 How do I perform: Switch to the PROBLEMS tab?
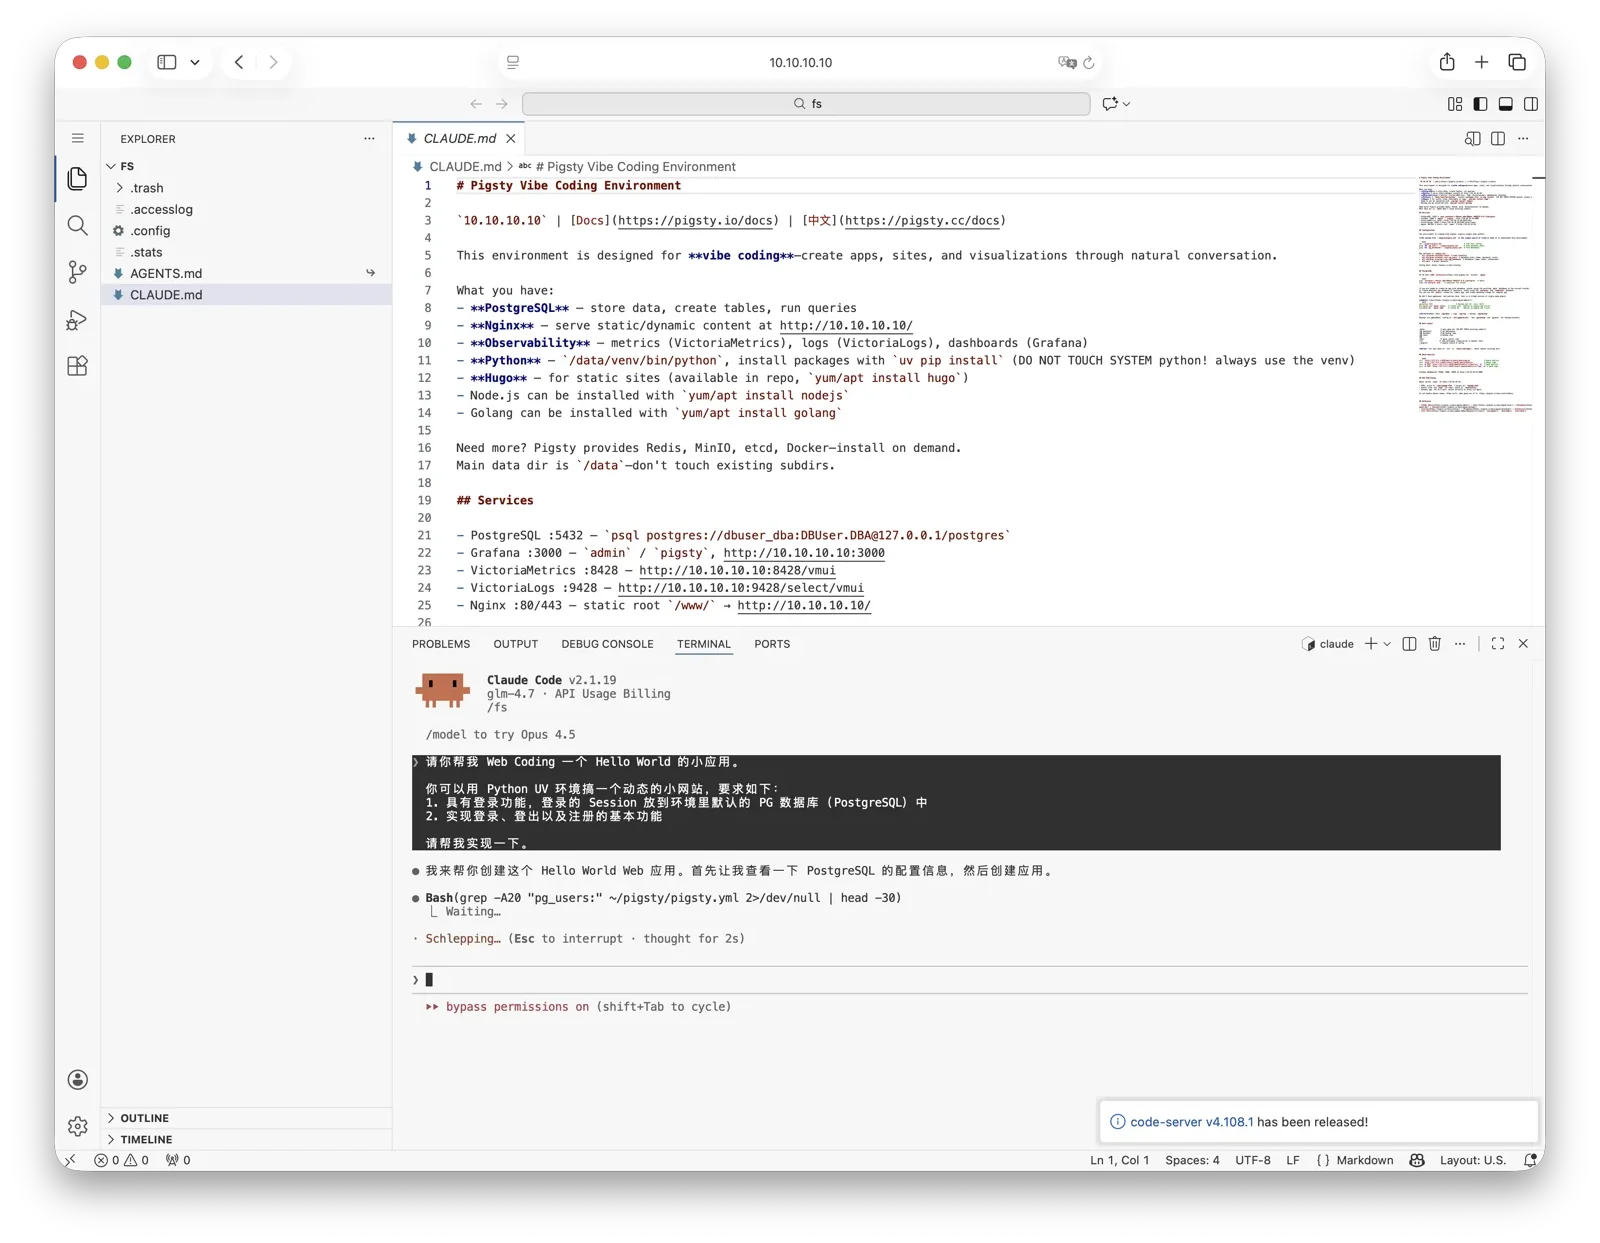point(440,644)
